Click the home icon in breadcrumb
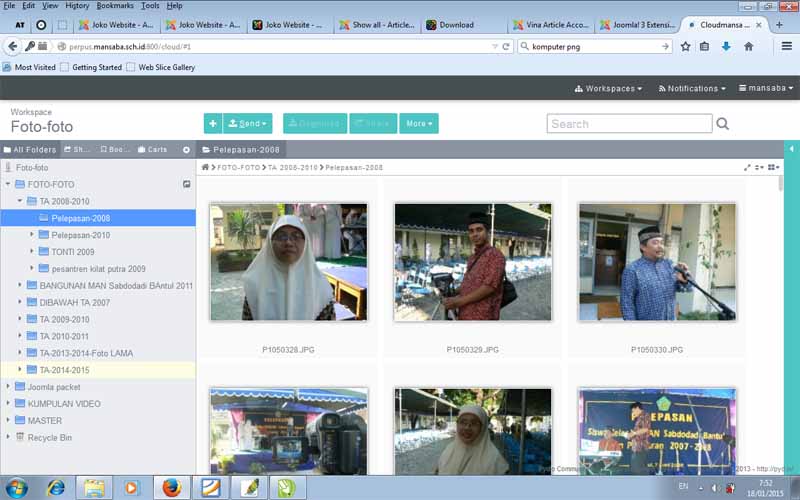Viewport: 800px width, 500px height. point(206,167)
